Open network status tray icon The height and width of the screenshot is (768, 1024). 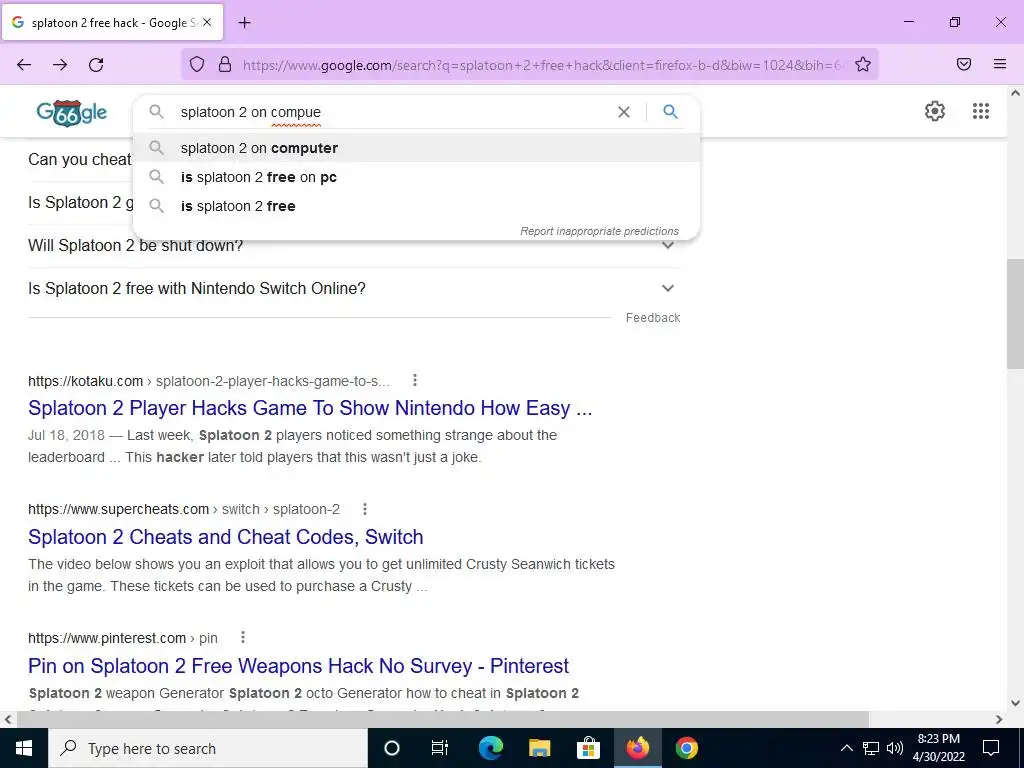(x=871, y=748)
